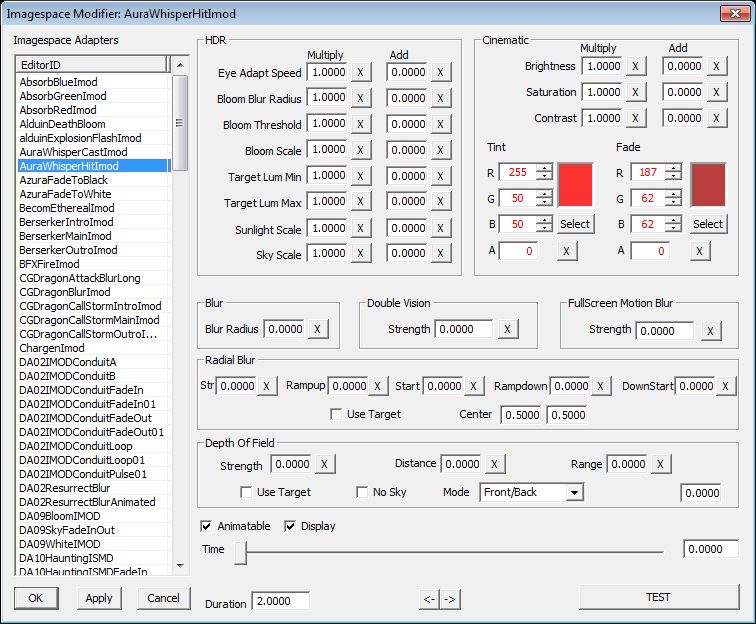
Task: Click the list scrollbar down arrow
Action: pos(180,566)
